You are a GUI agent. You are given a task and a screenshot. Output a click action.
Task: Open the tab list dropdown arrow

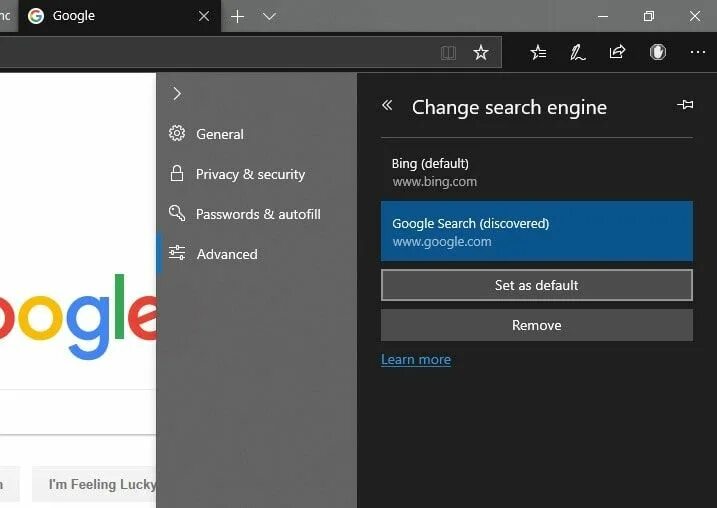coord(269,17)
